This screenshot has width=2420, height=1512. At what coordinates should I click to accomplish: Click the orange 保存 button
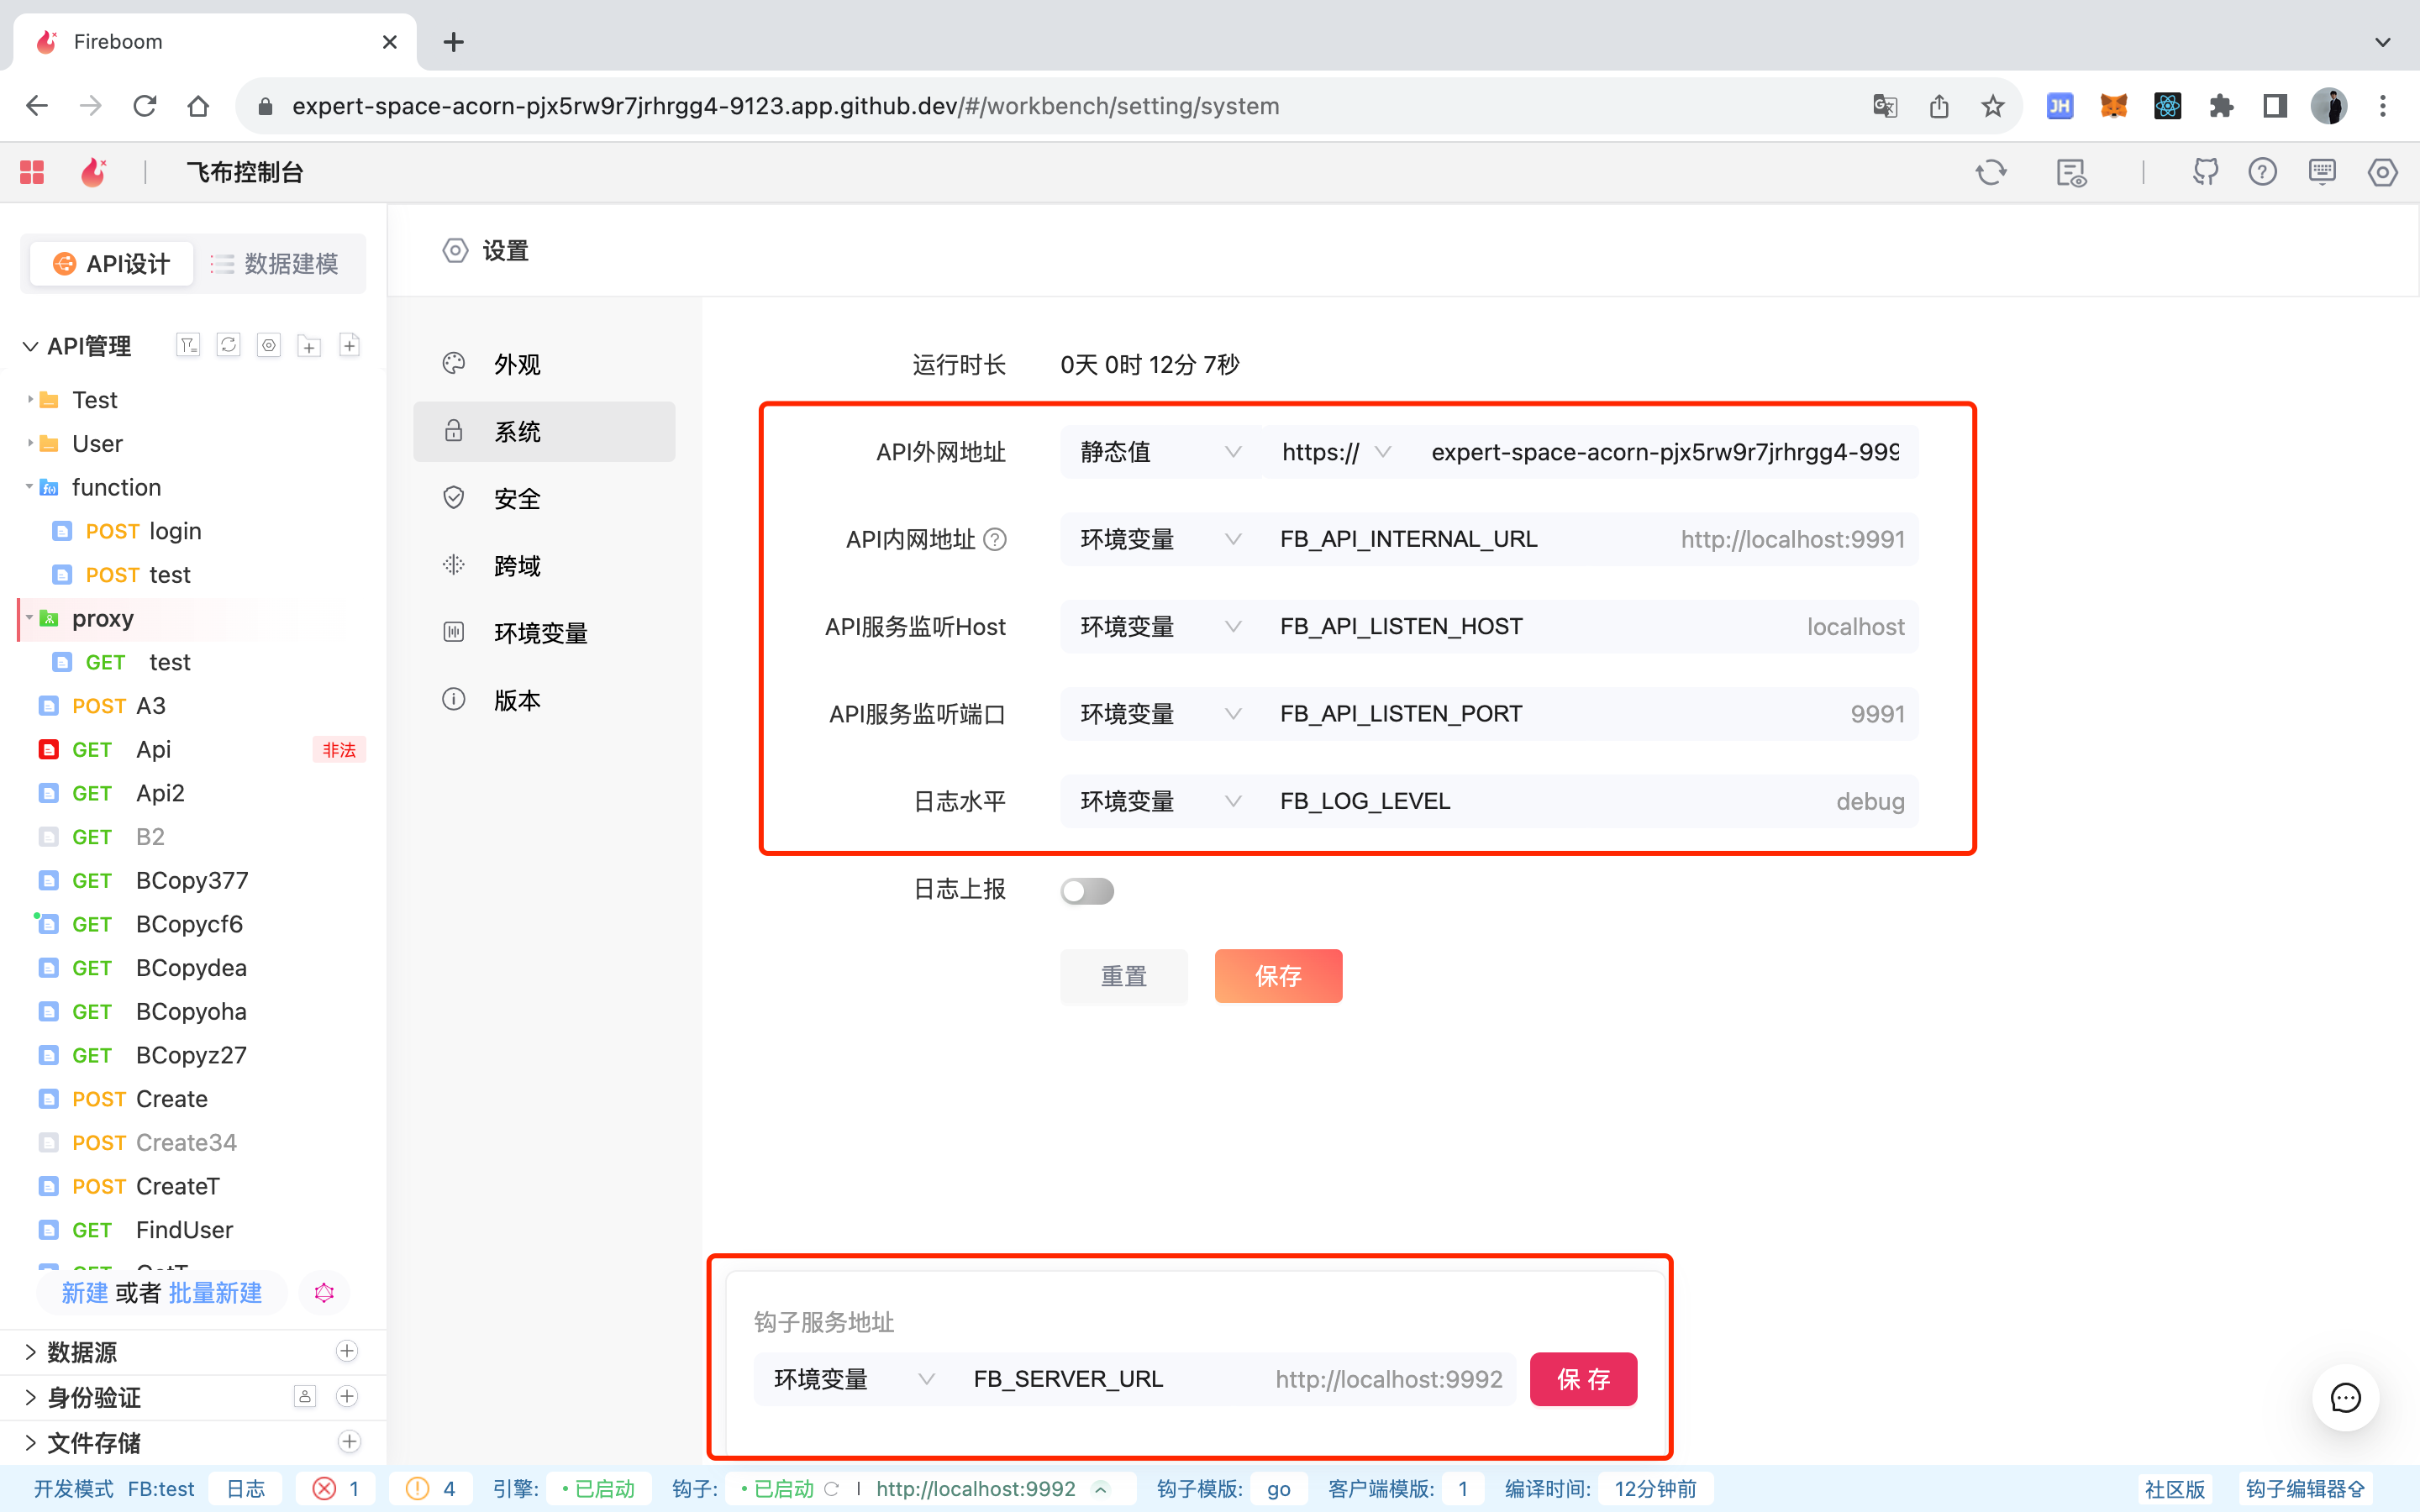point(1278,976)
